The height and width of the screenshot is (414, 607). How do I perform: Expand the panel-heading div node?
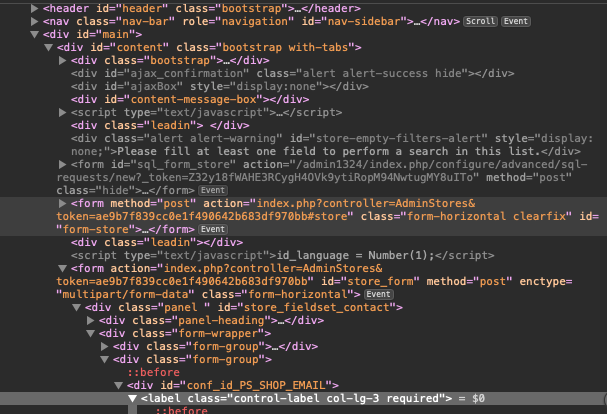[90, 320]
